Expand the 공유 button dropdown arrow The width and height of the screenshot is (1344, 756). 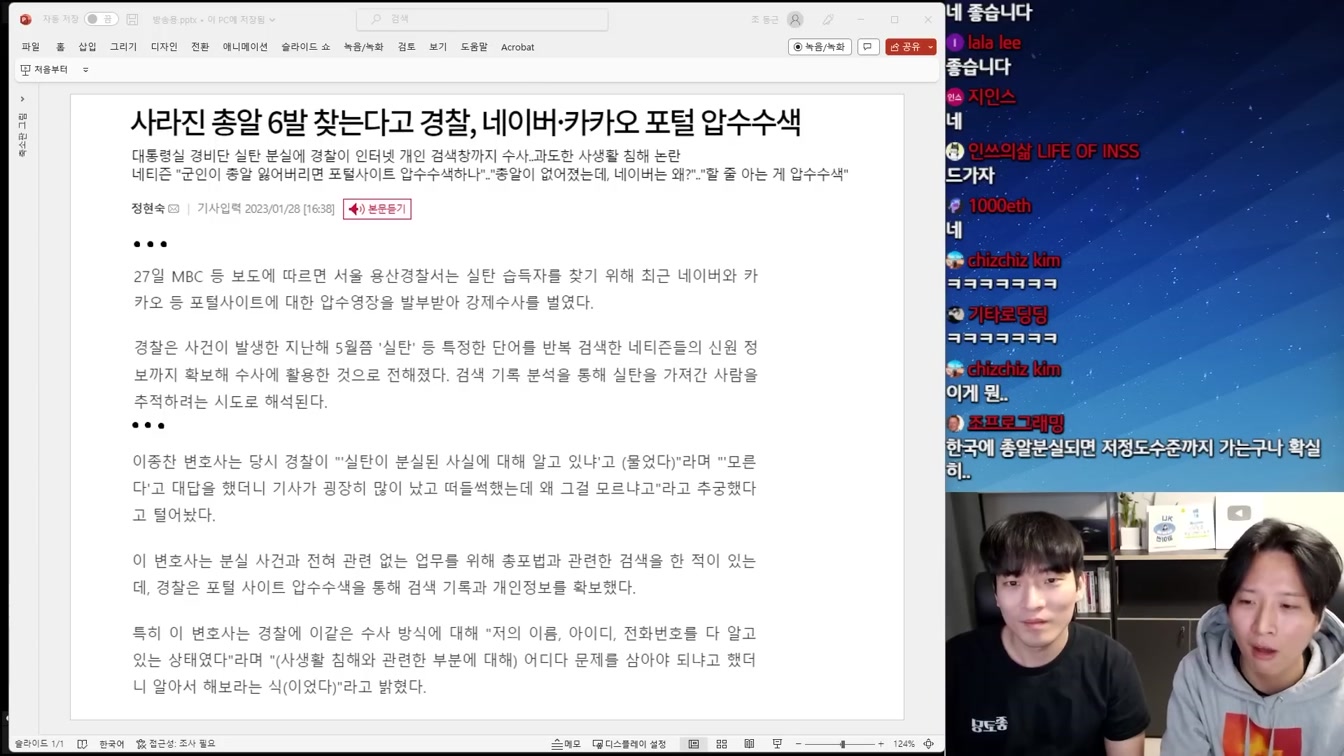coord(931,47)
